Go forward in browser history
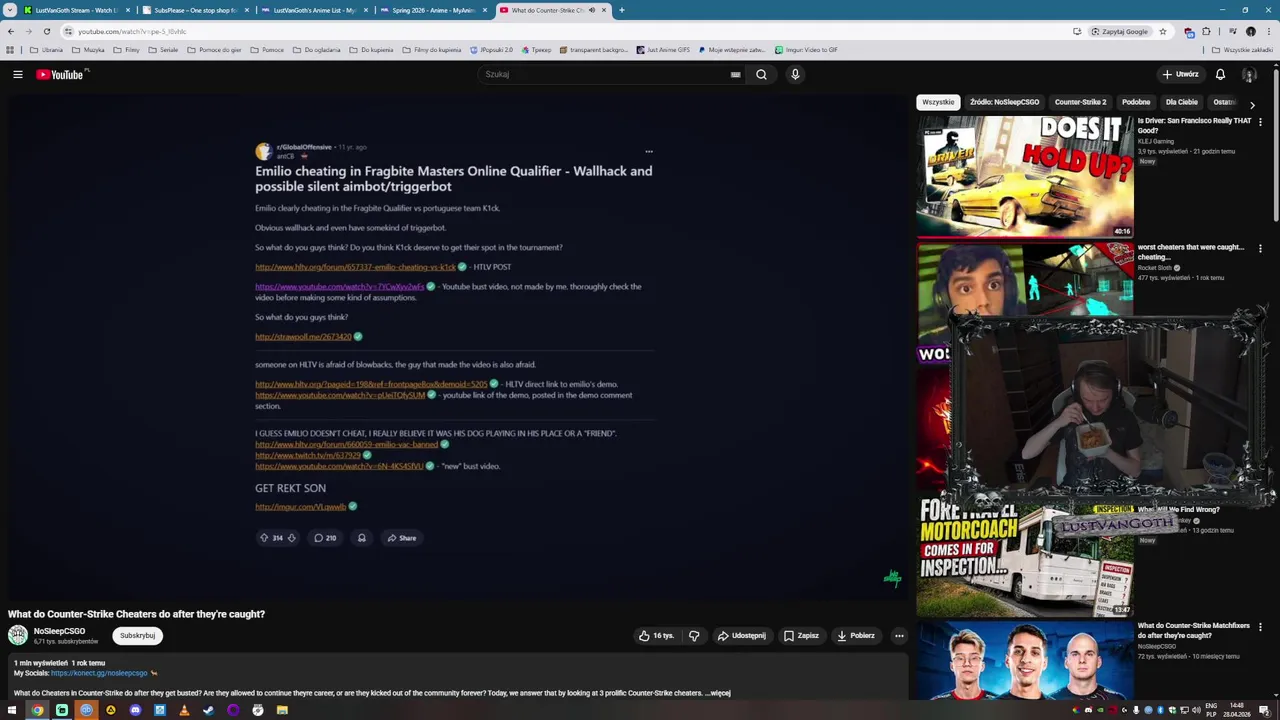Image resolution: width=1280 pixels, height=720 pixels. (28, 31)
